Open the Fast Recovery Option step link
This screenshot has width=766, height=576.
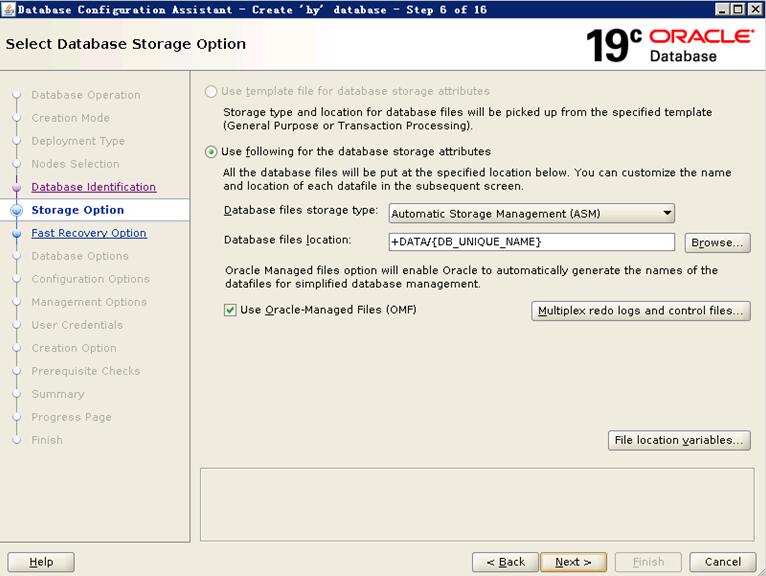click(x=89, y=233)
